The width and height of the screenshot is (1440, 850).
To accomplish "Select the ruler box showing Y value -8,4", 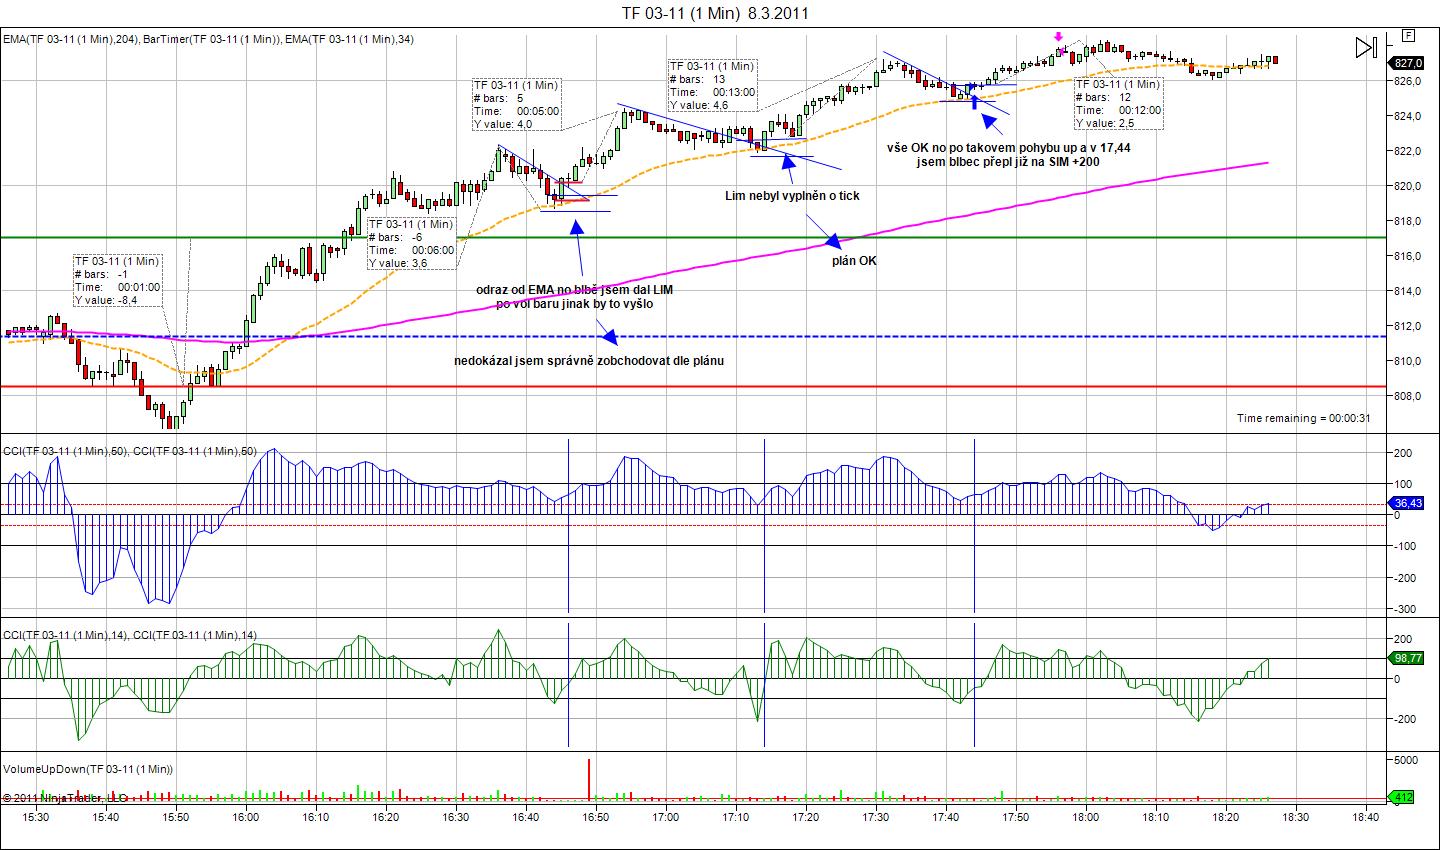I will (117, 281).
